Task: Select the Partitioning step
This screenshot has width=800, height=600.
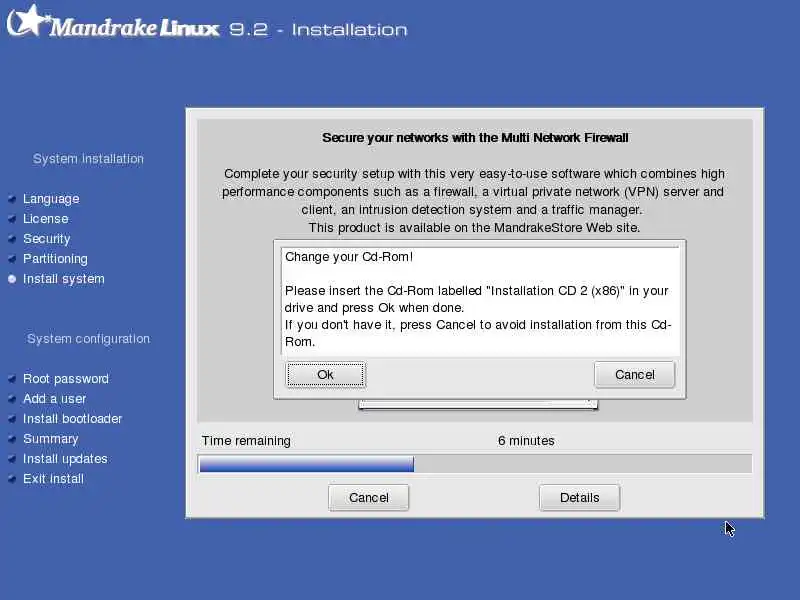Action: [55, 259]
